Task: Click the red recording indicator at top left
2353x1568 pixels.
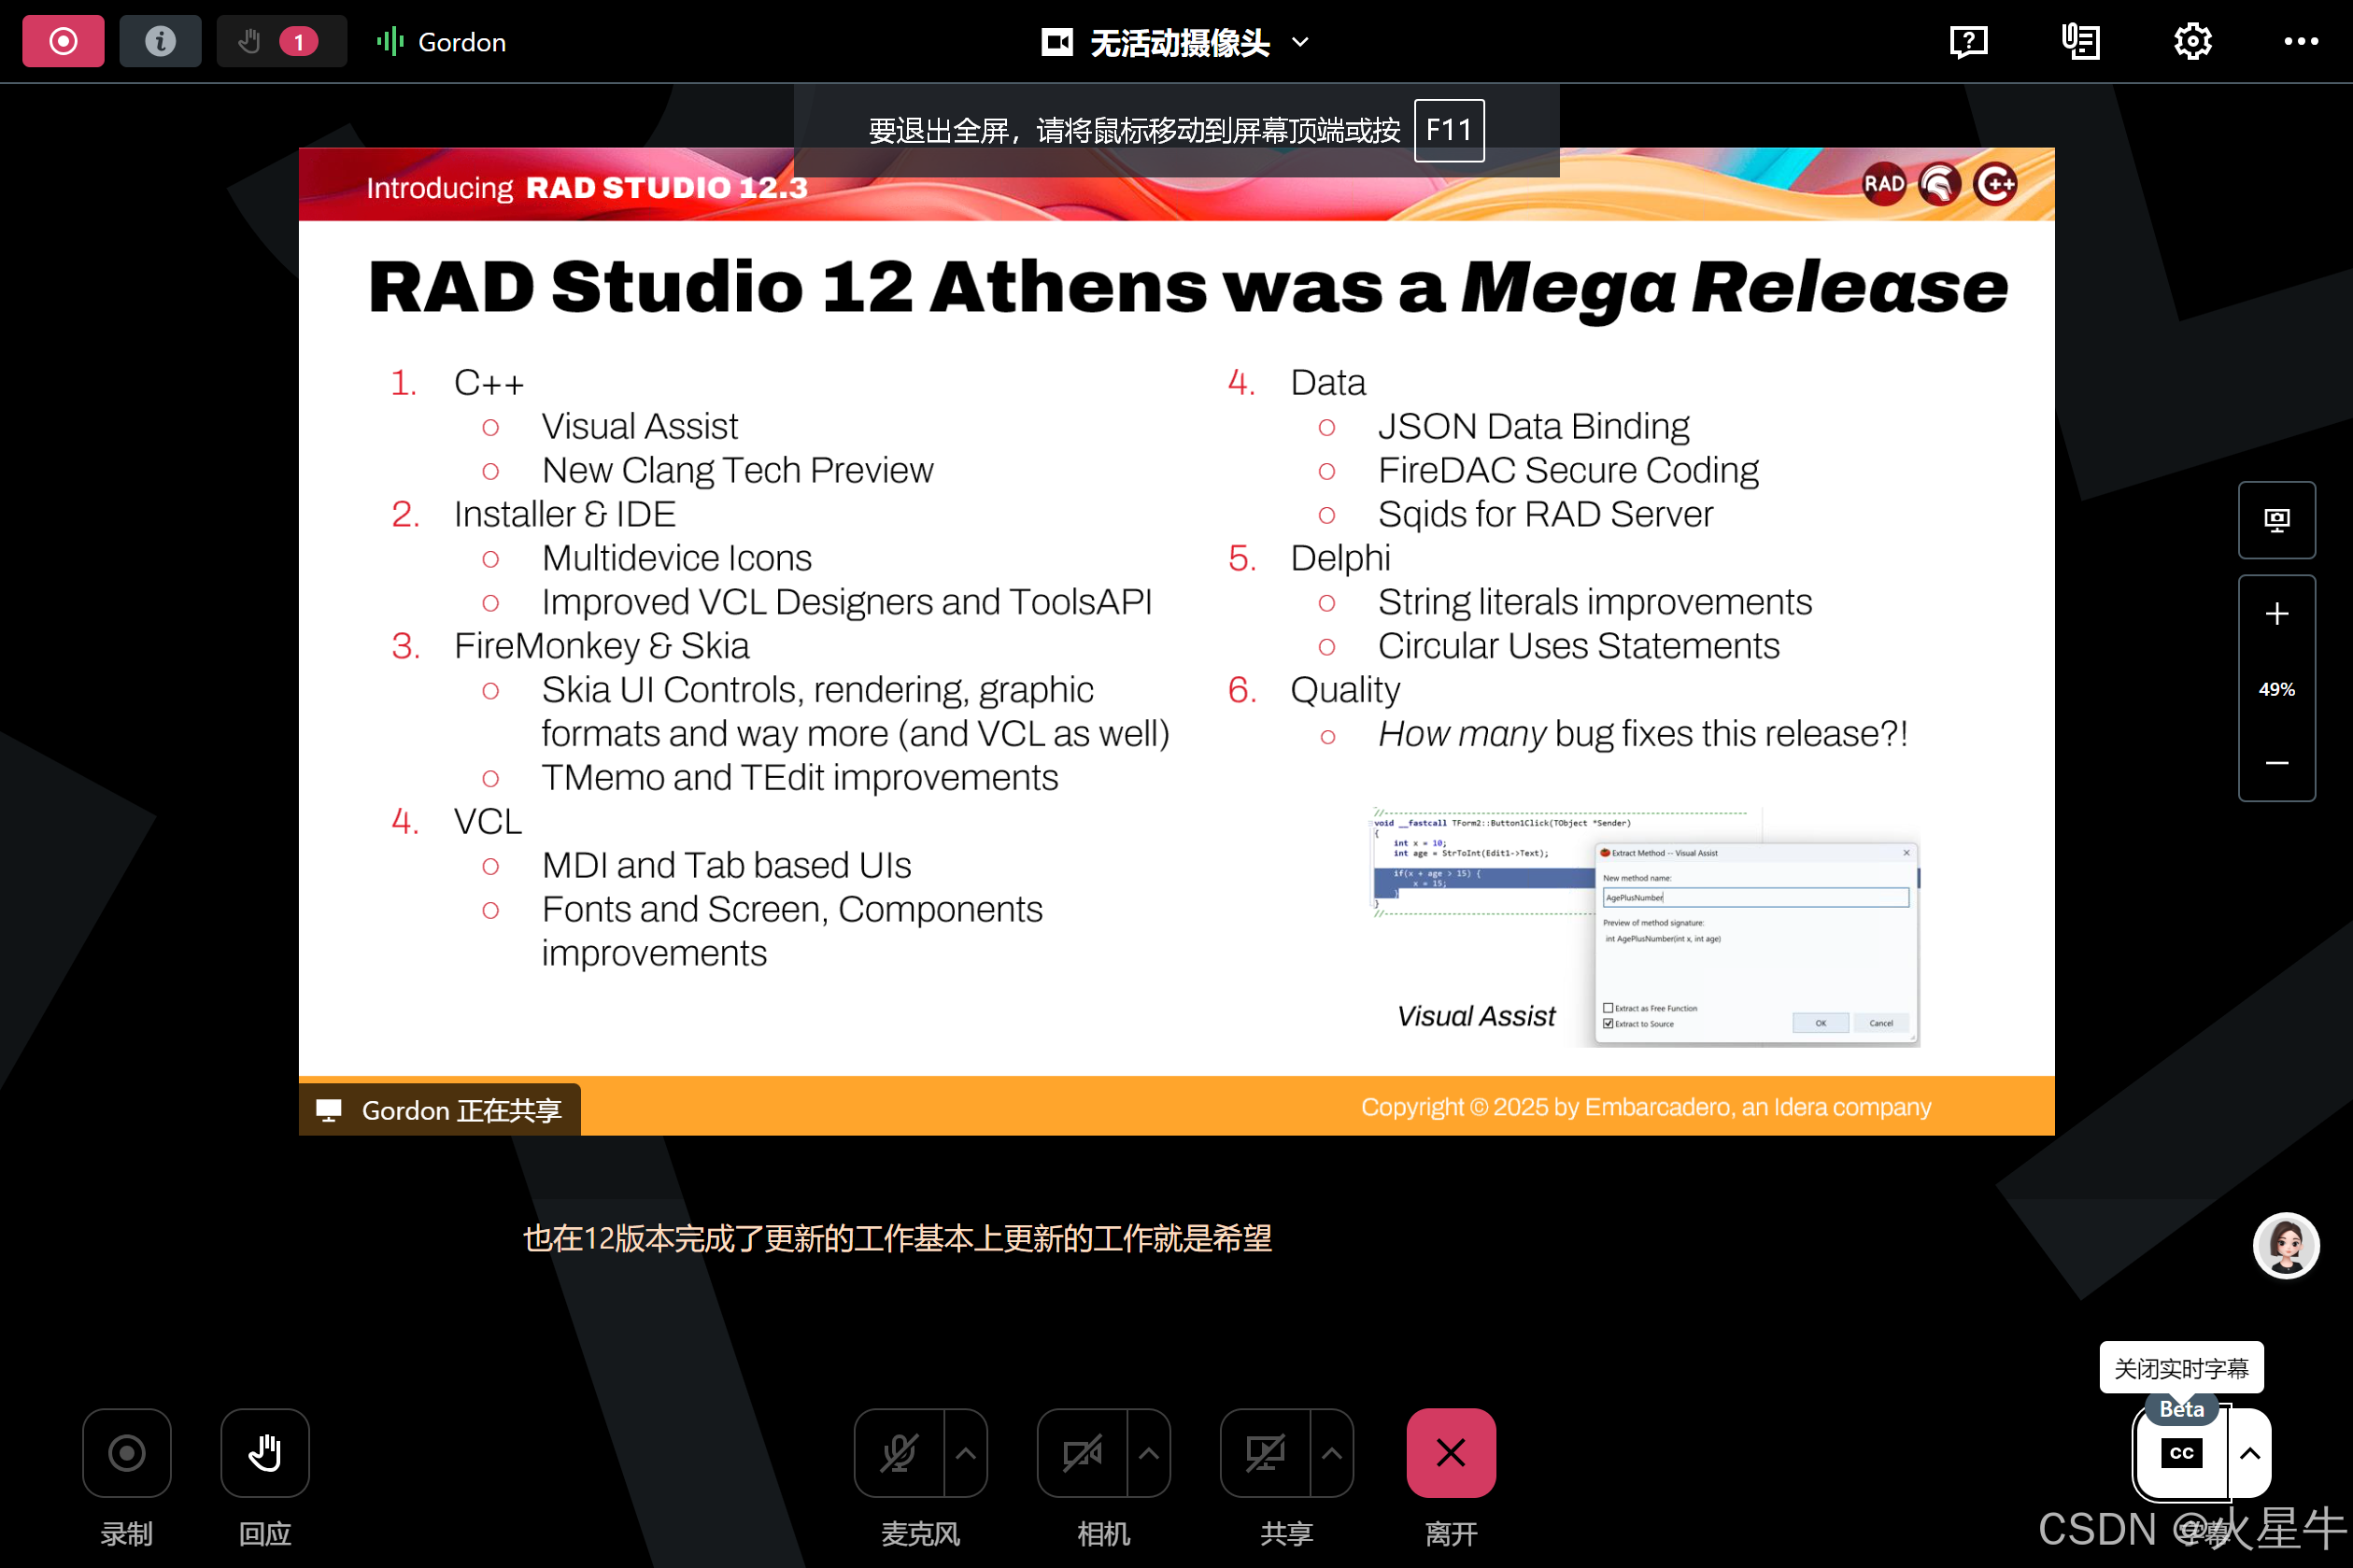Action: click(x=63, y=41)
